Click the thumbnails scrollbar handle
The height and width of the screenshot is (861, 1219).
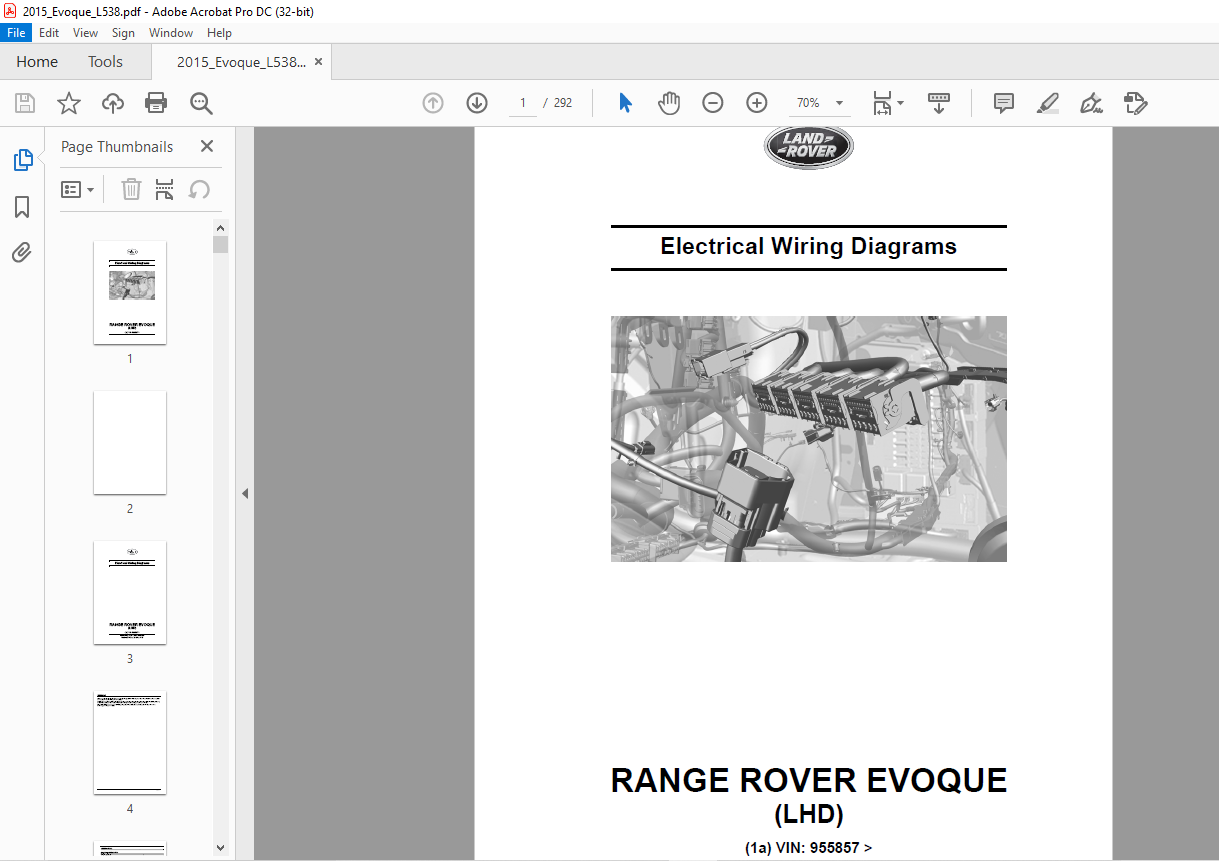221,244
